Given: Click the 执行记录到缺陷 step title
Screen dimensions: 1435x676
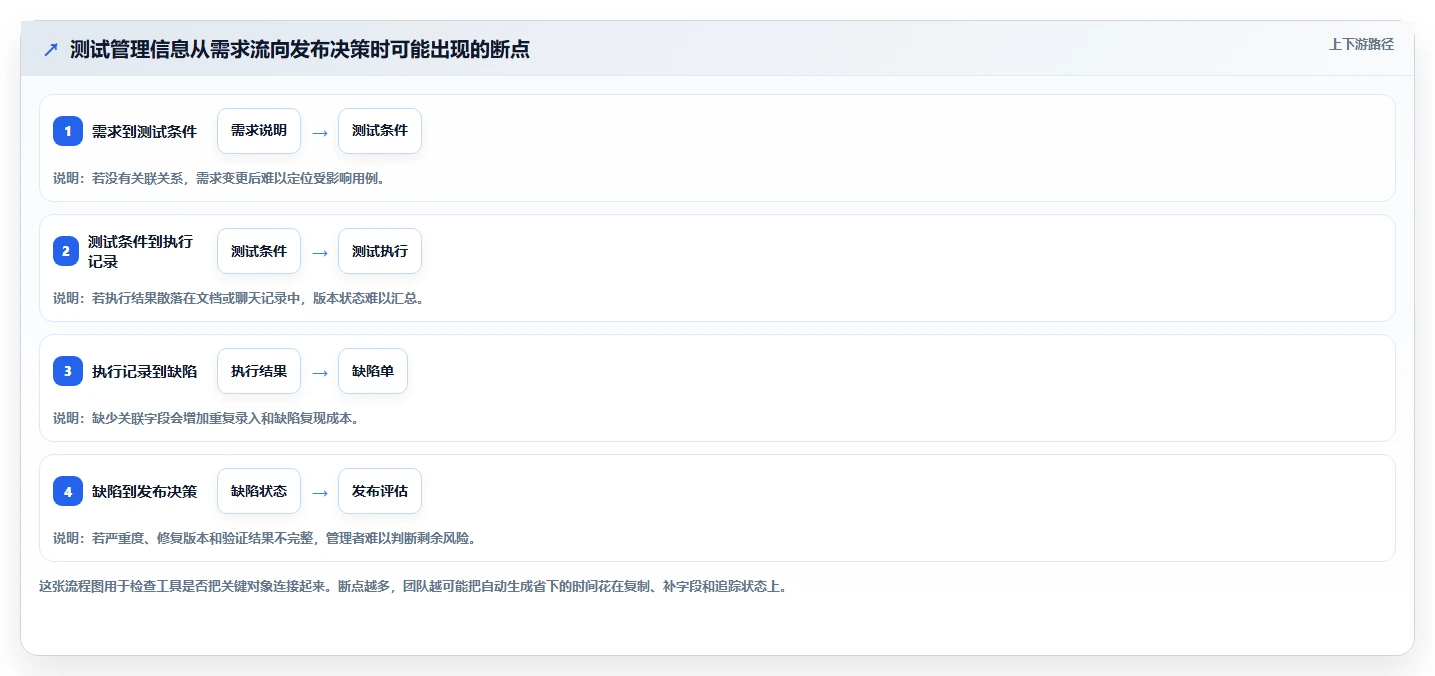Looking at the screenshot, I should 144,371.
